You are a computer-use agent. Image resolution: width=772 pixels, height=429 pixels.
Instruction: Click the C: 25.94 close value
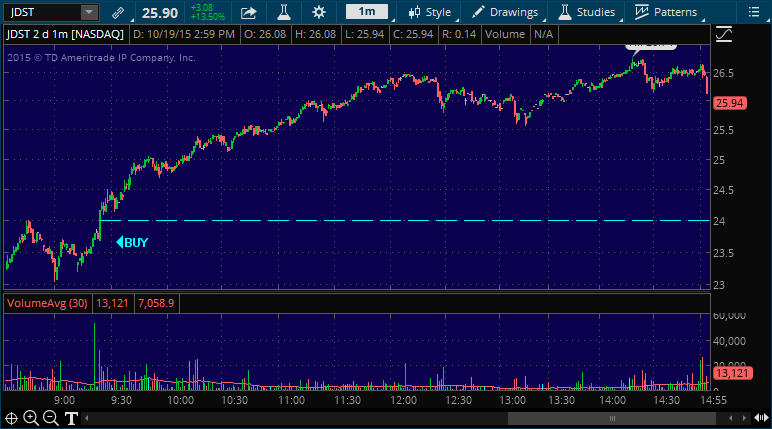[414, 34]
